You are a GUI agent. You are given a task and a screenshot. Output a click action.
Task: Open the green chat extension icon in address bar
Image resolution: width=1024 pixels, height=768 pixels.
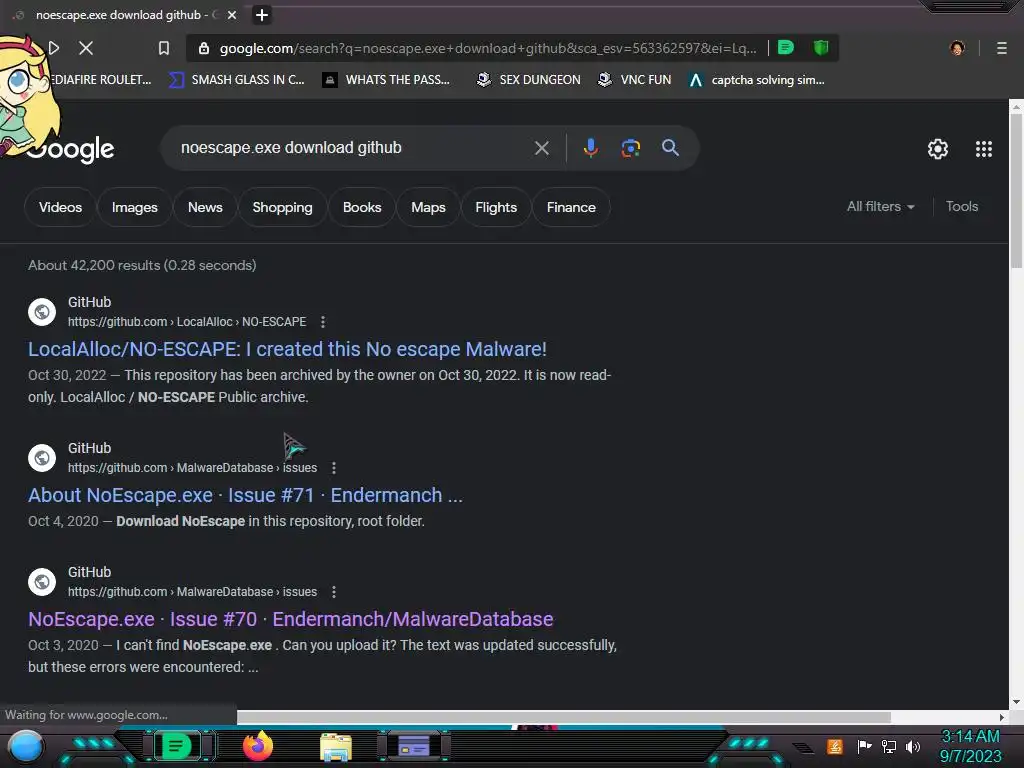pyautogui.click(x=786, y=48)
